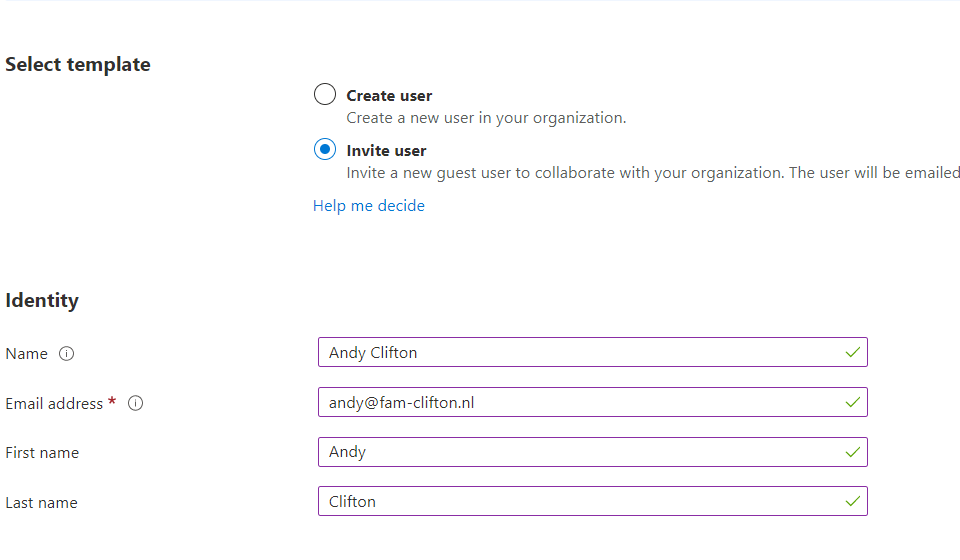Open the Help me decide link
Viewport: 960px width, 560px height.
(x=369, y=206)
